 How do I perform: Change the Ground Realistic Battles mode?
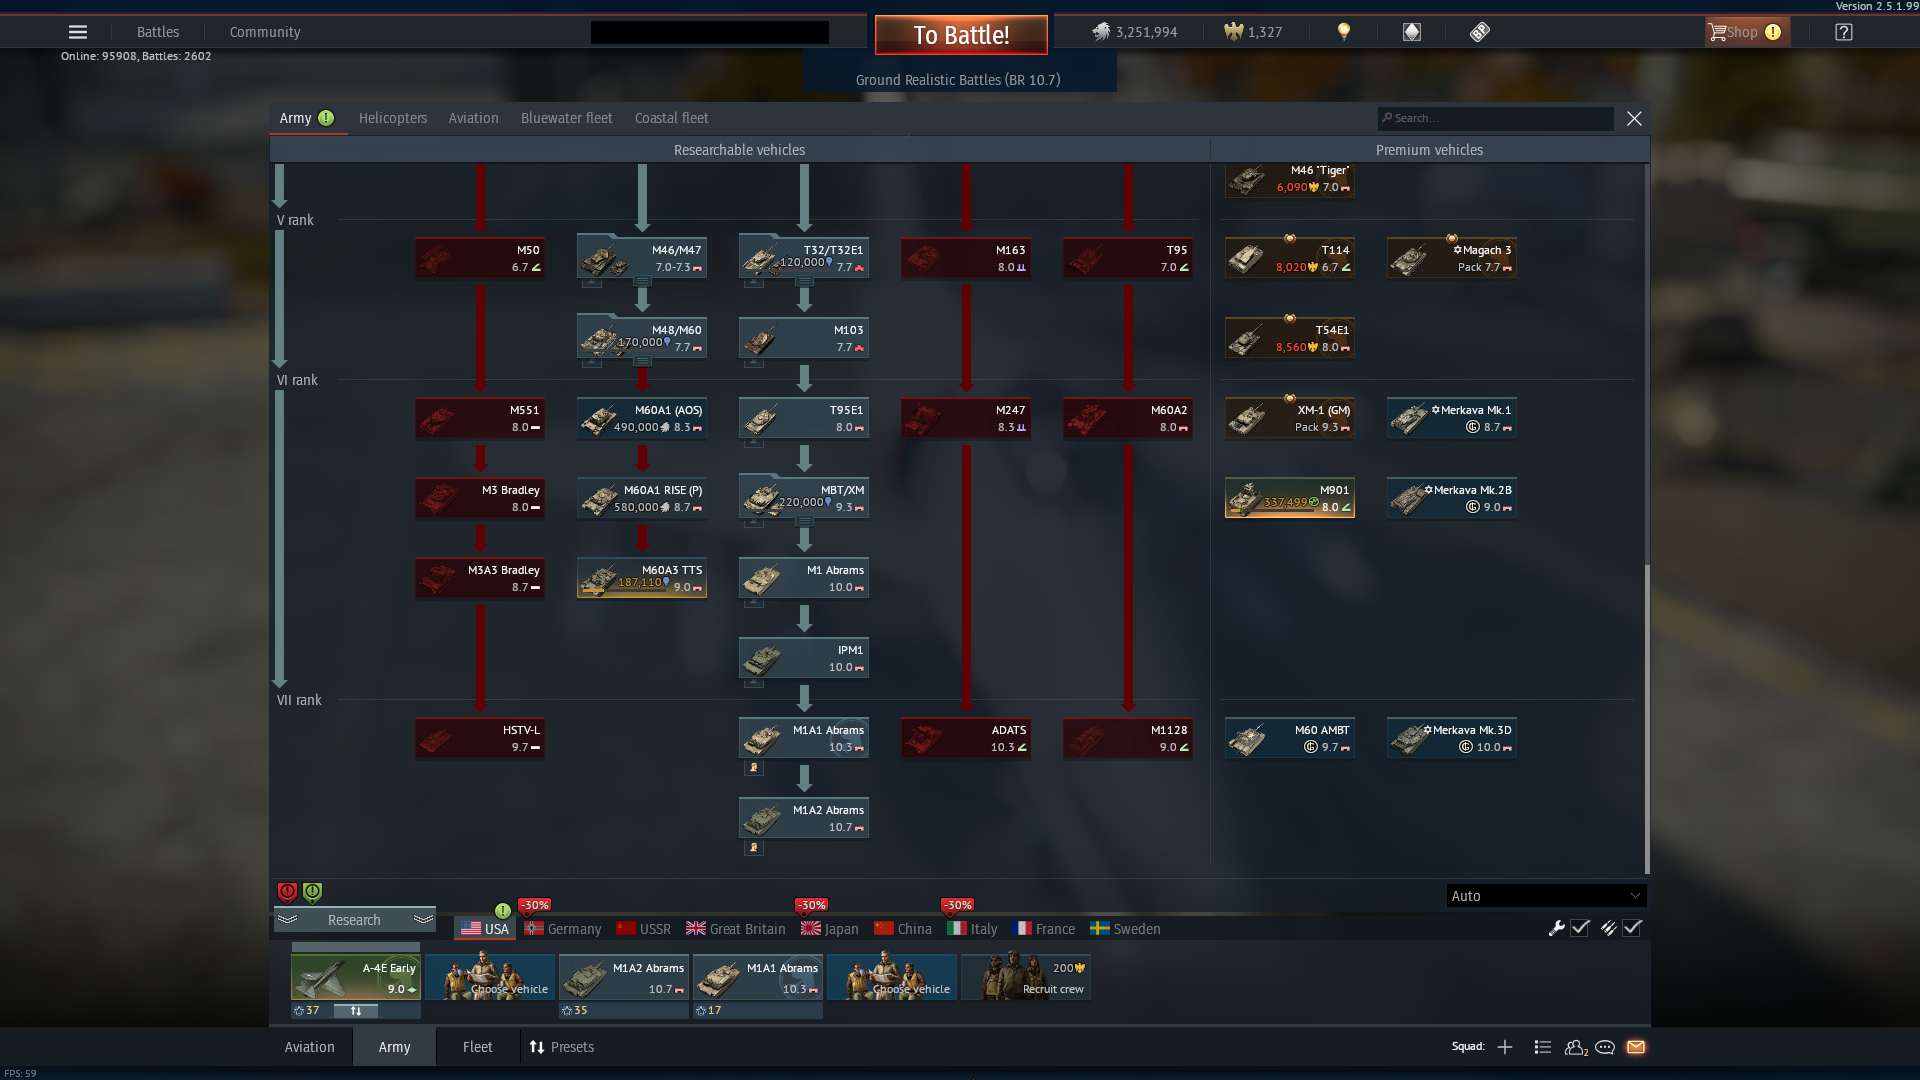pos(958,80)
